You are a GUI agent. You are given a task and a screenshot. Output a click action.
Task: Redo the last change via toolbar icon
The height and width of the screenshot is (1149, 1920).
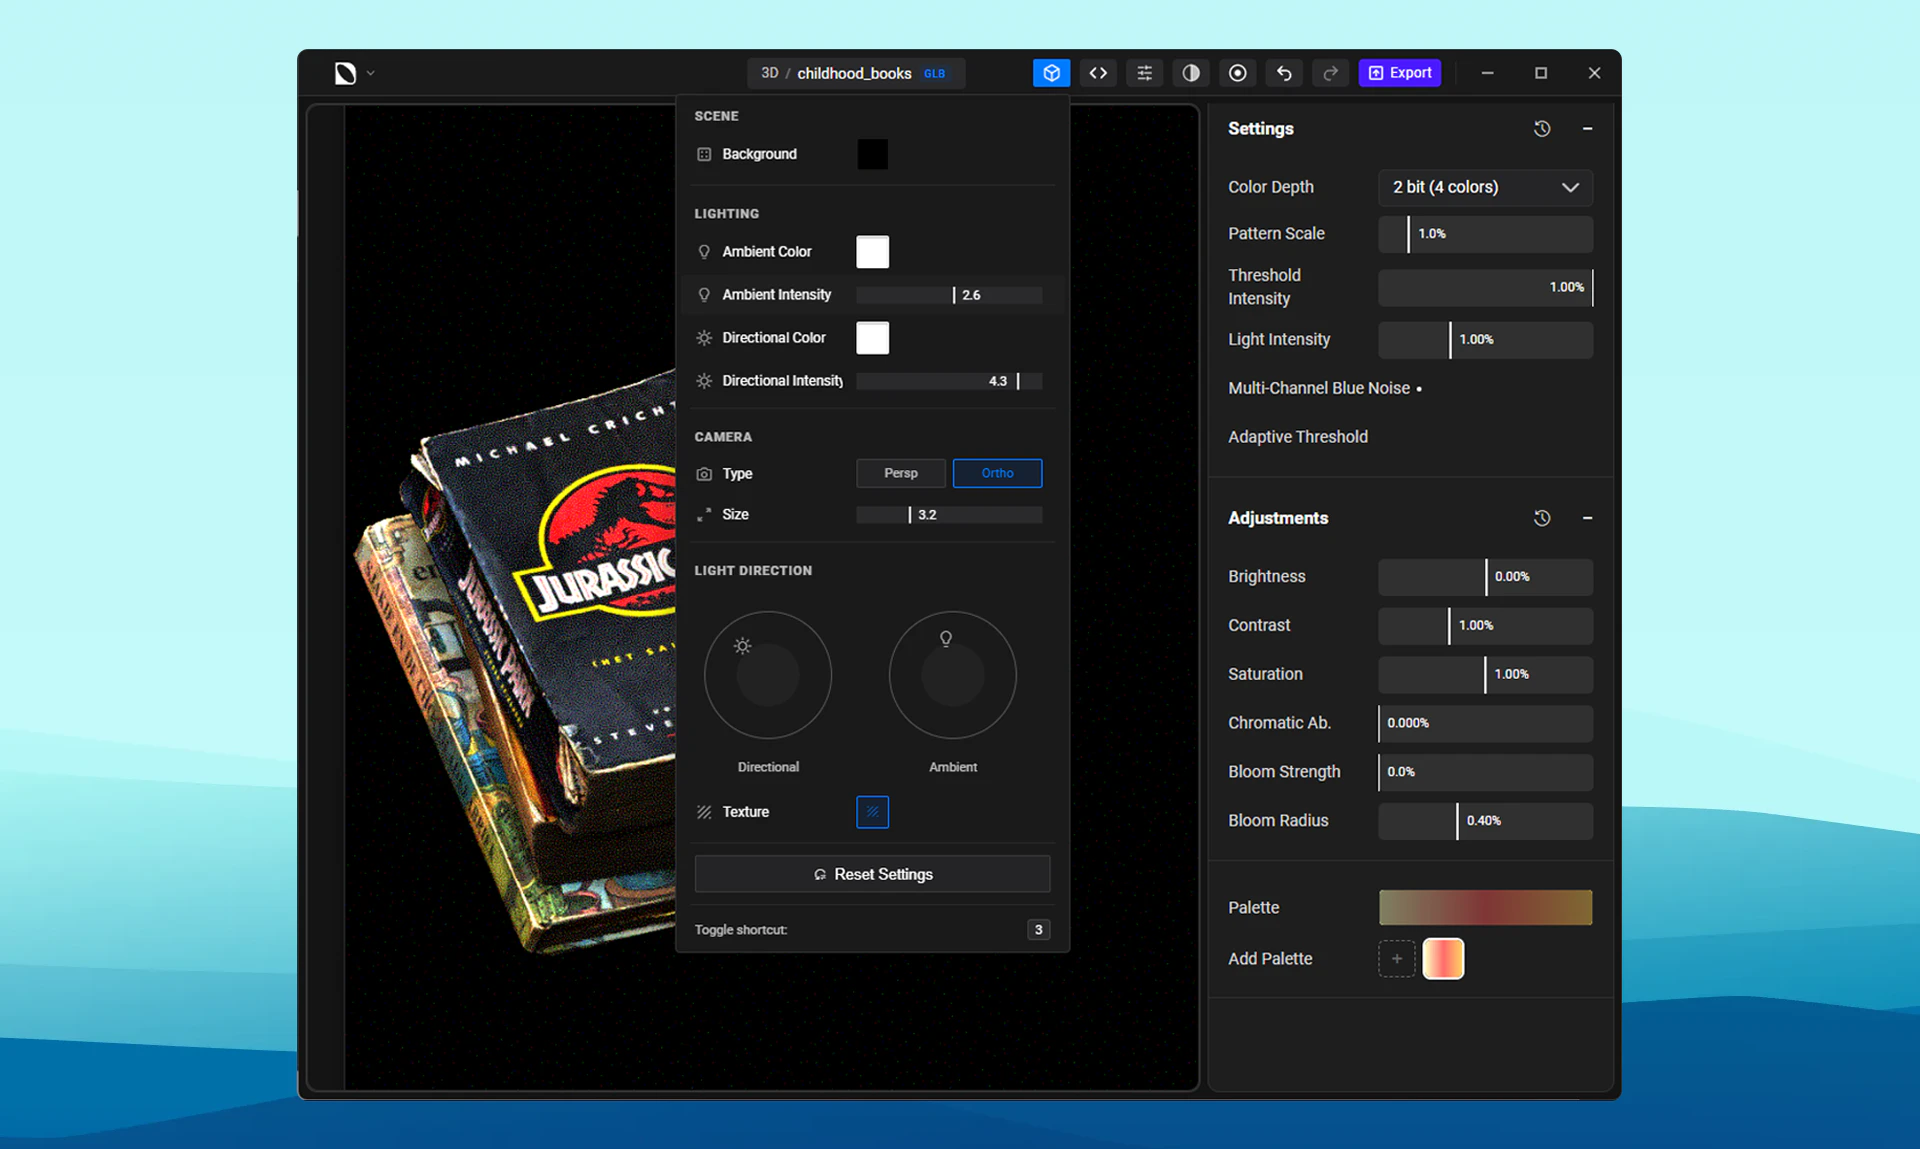[1330, 72]
